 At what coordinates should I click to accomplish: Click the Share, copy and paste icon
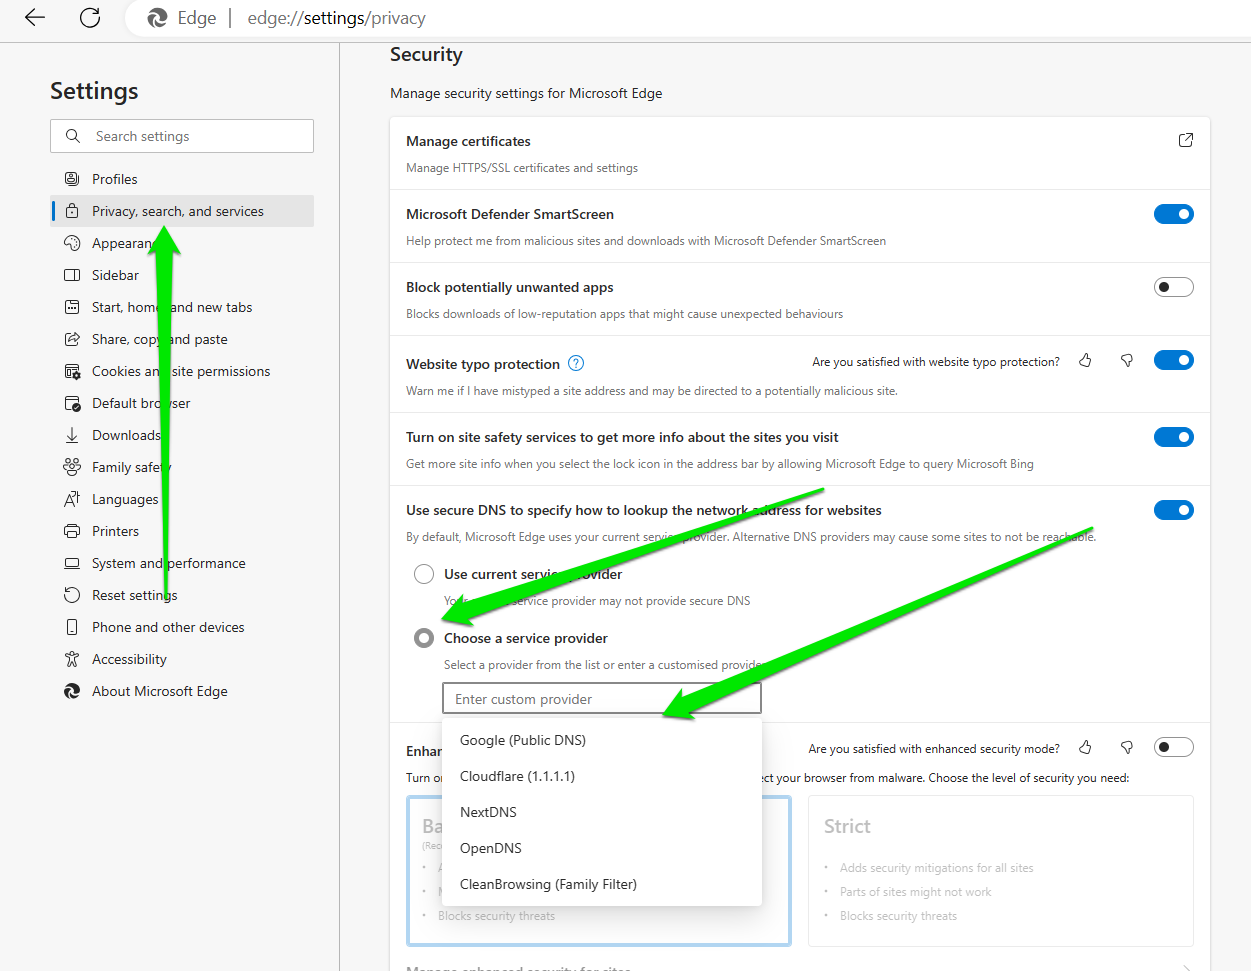(72, 339)
